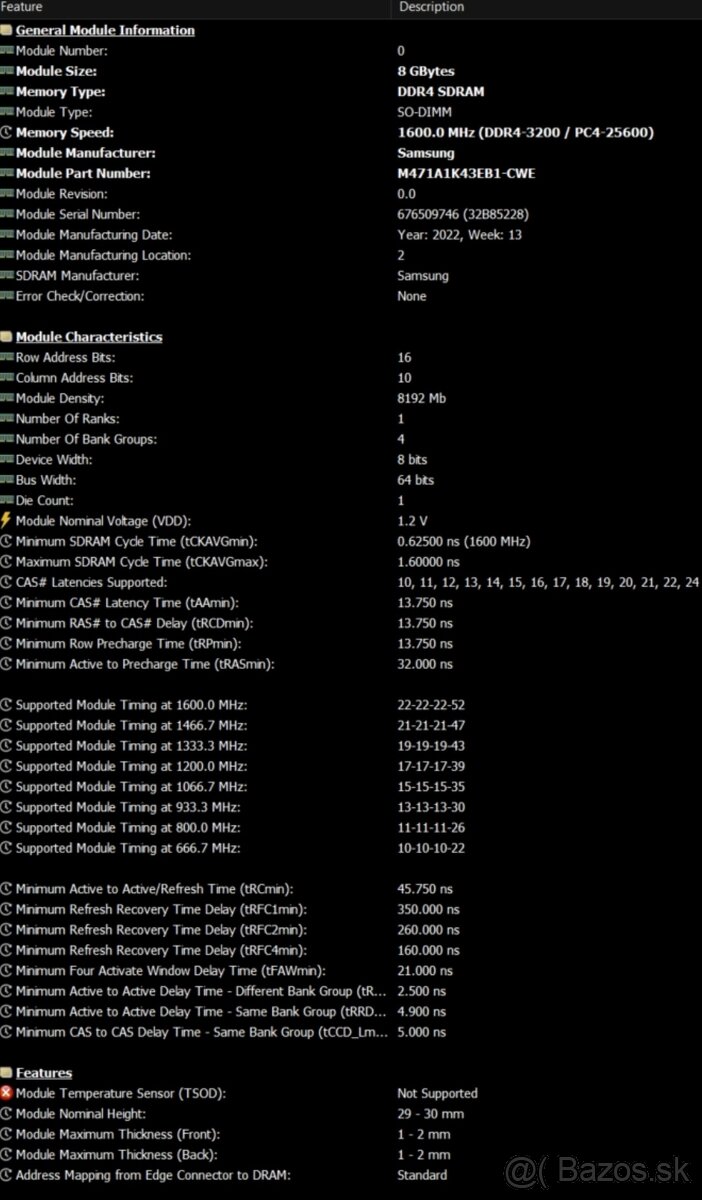Click serial number value 676509746 (32B85228)
The width and height of the screenshot is (702, 1200).
(x=463, y=214)
